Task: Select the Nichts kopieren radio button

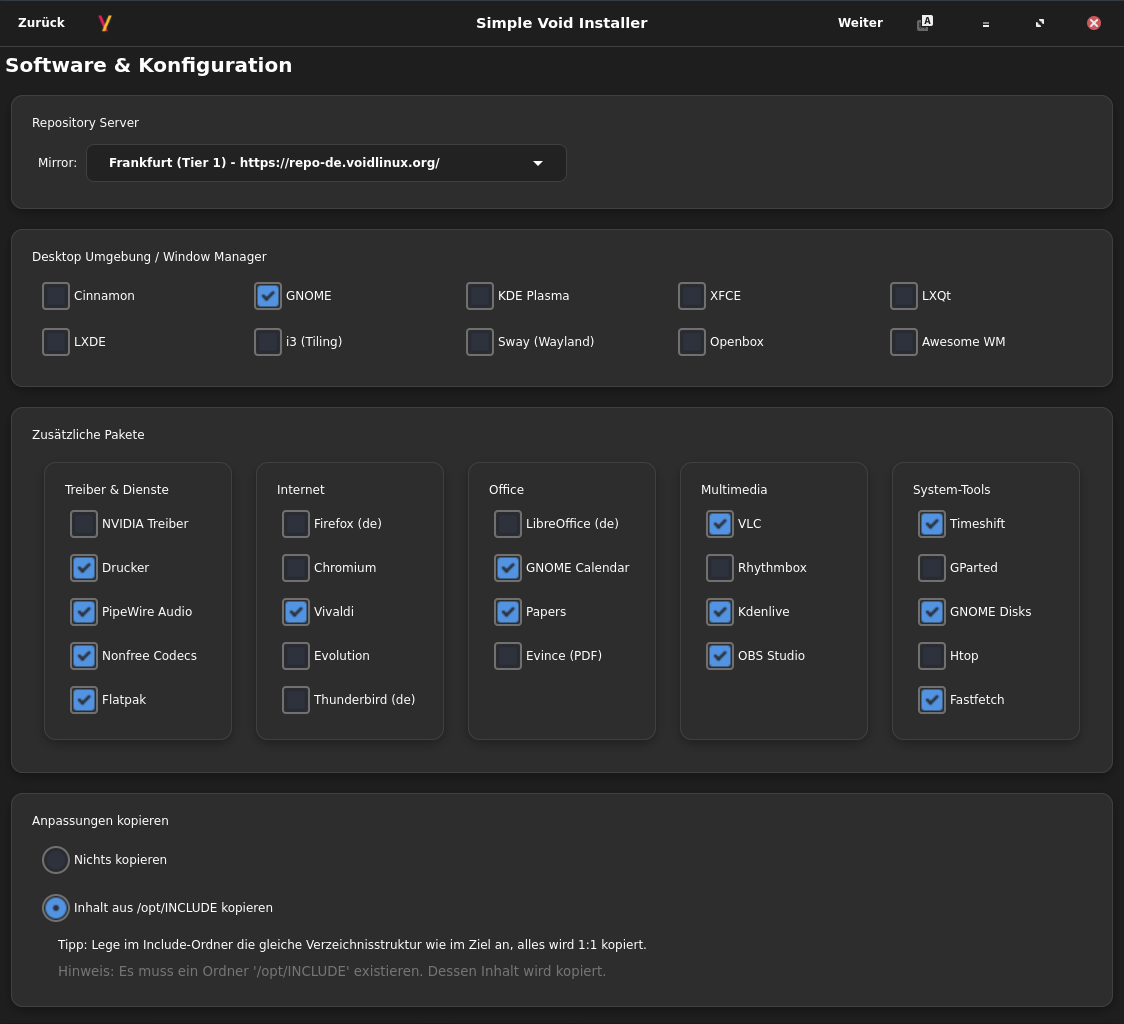Action: 56,860
